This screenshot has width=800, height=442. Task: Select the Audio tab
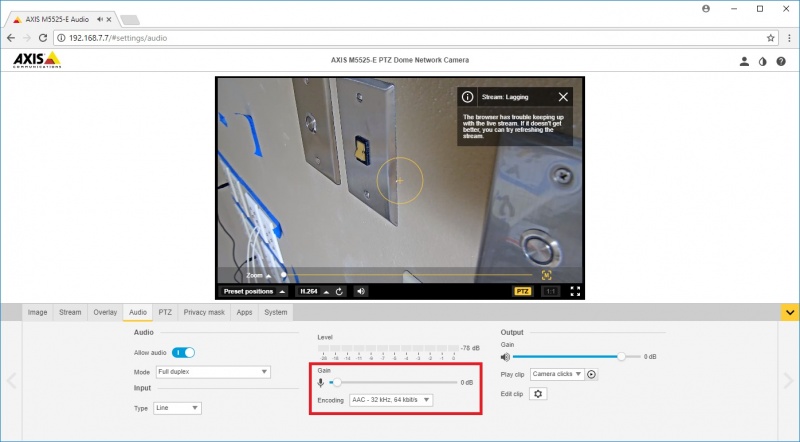138,312
